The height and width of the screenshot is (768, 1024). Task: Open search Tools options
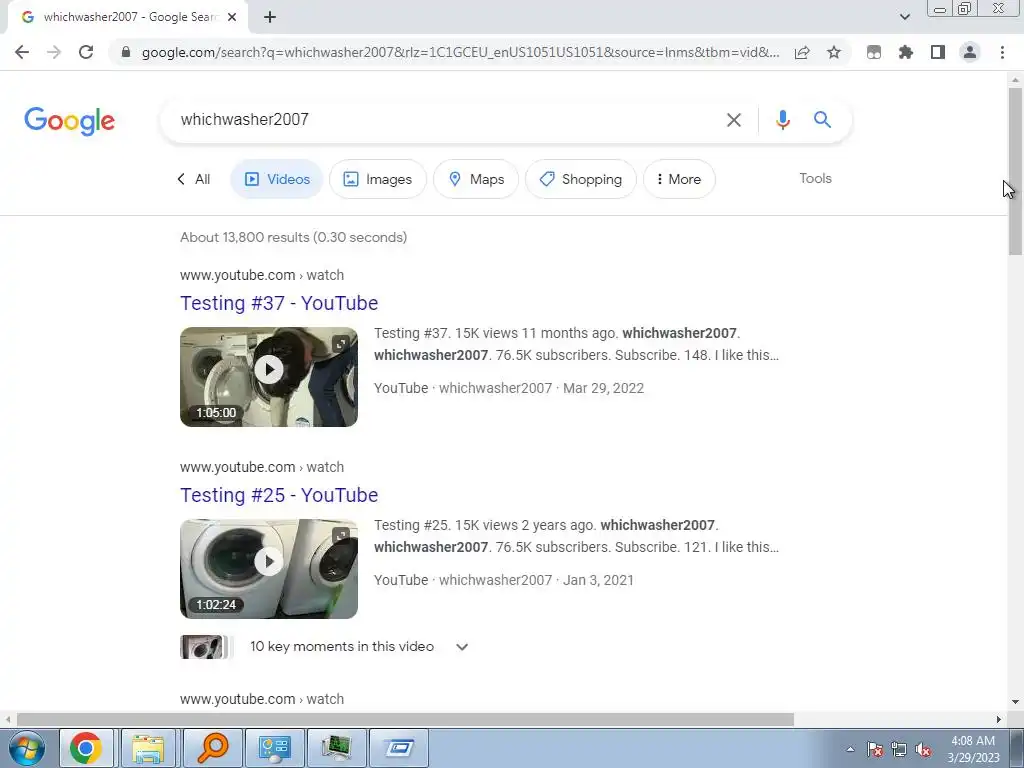(x=815, y=178)
